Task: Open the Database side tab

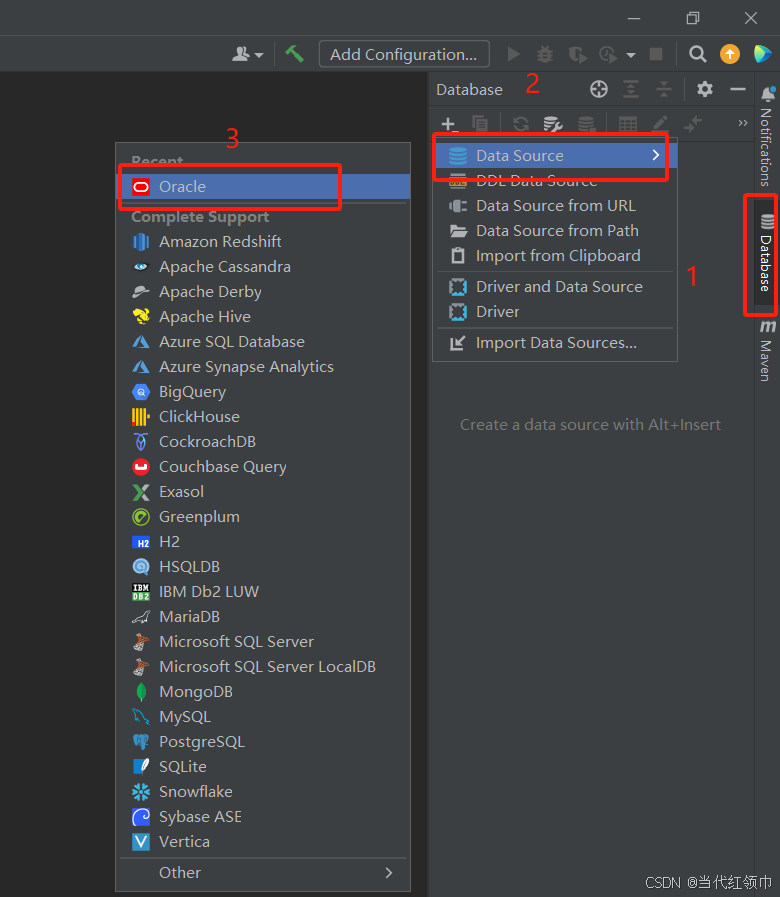Action: click(766, 253)
